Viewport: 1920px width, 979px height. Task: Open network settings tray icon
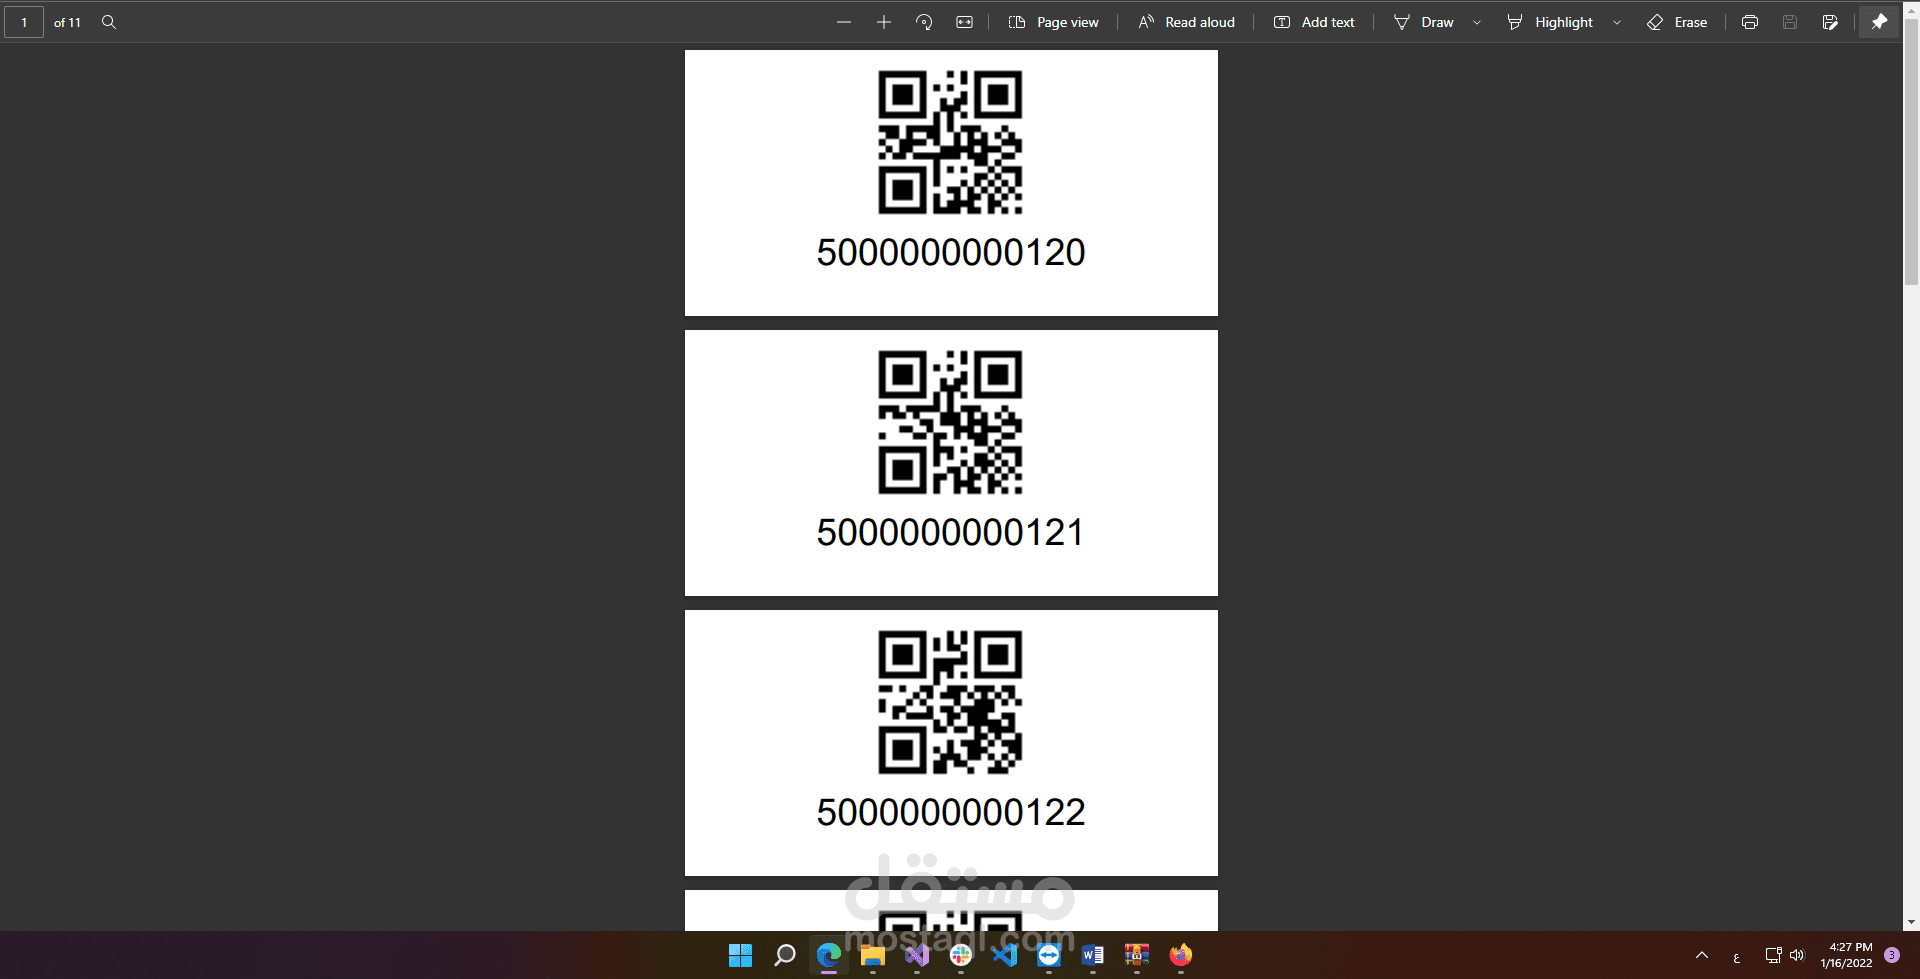click(x=1773, y=955)
